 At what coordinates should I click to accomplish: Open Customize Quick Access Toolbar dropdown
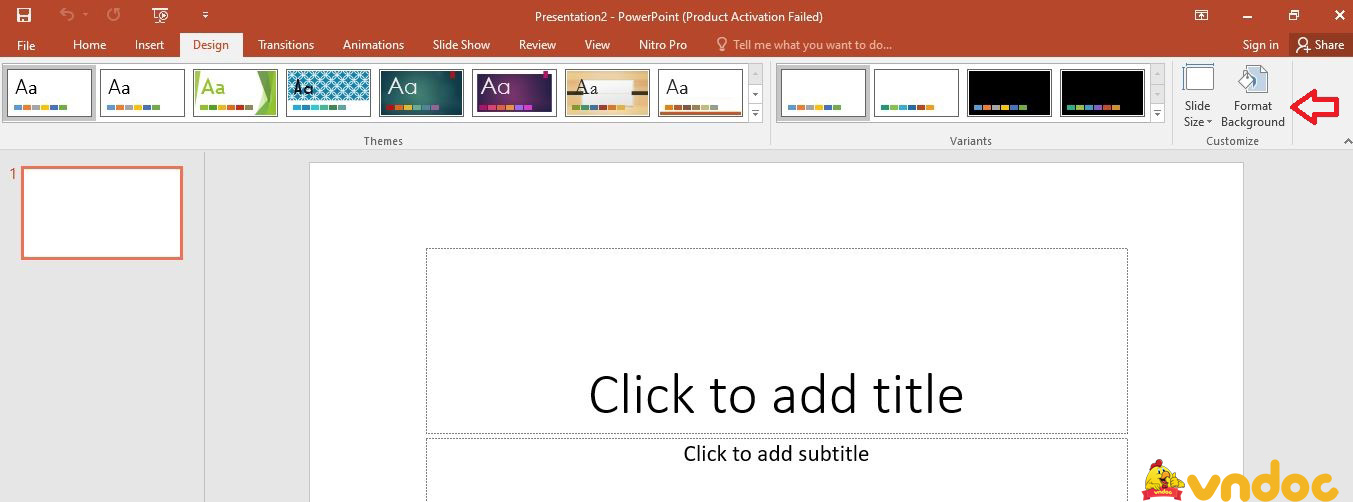(x=205, y=15)
